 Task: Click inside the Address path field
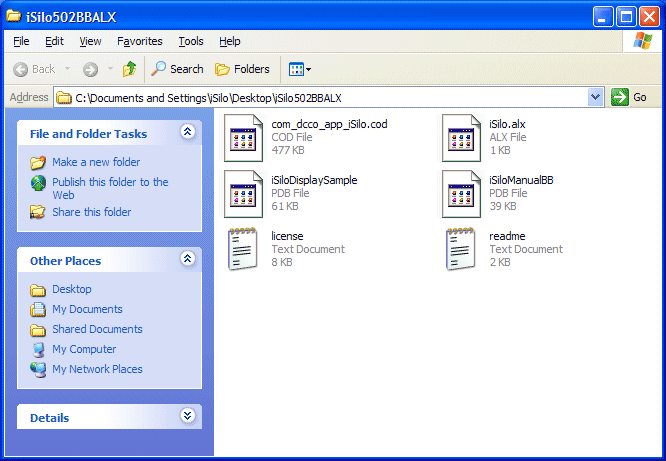320,97
